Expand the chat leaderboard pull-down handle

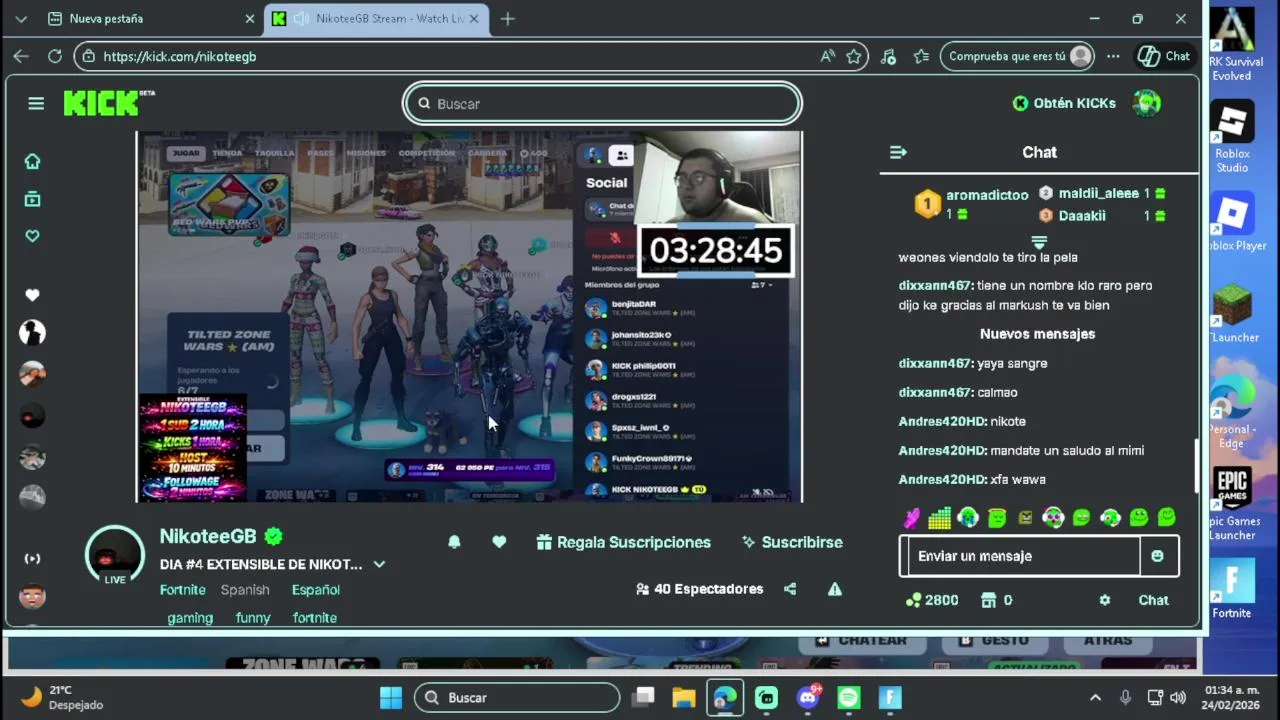pos(1039,241)
